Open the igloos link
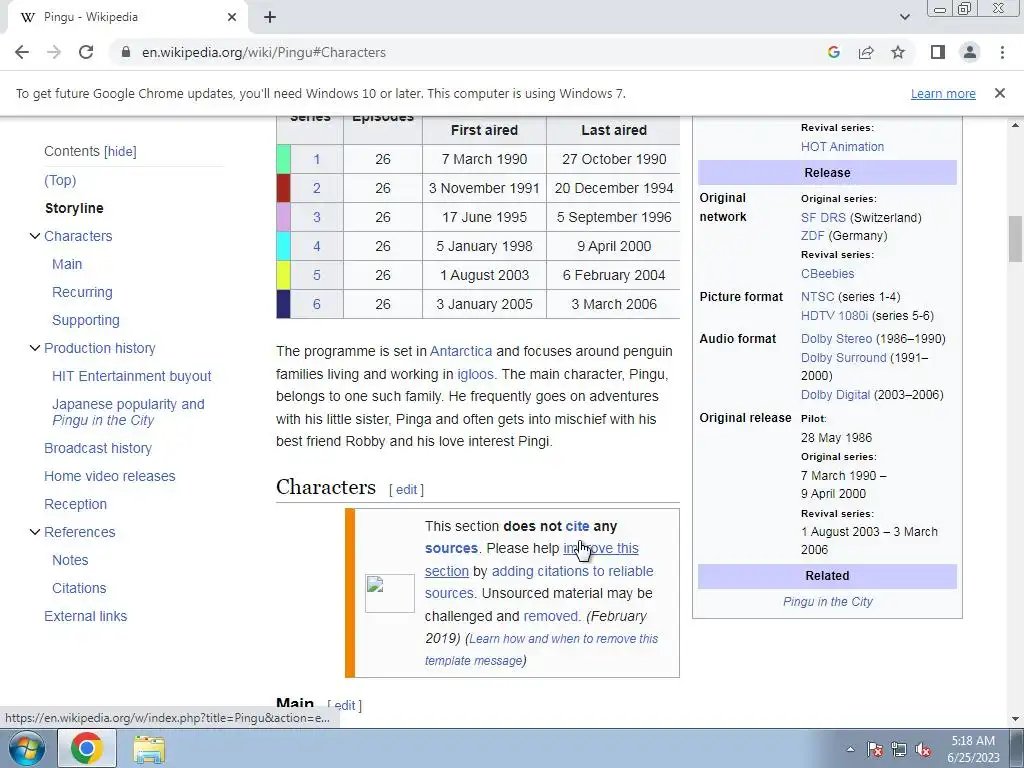Image resolution: width=1024 pixels, height=768 pixels. tap(475, 374)
